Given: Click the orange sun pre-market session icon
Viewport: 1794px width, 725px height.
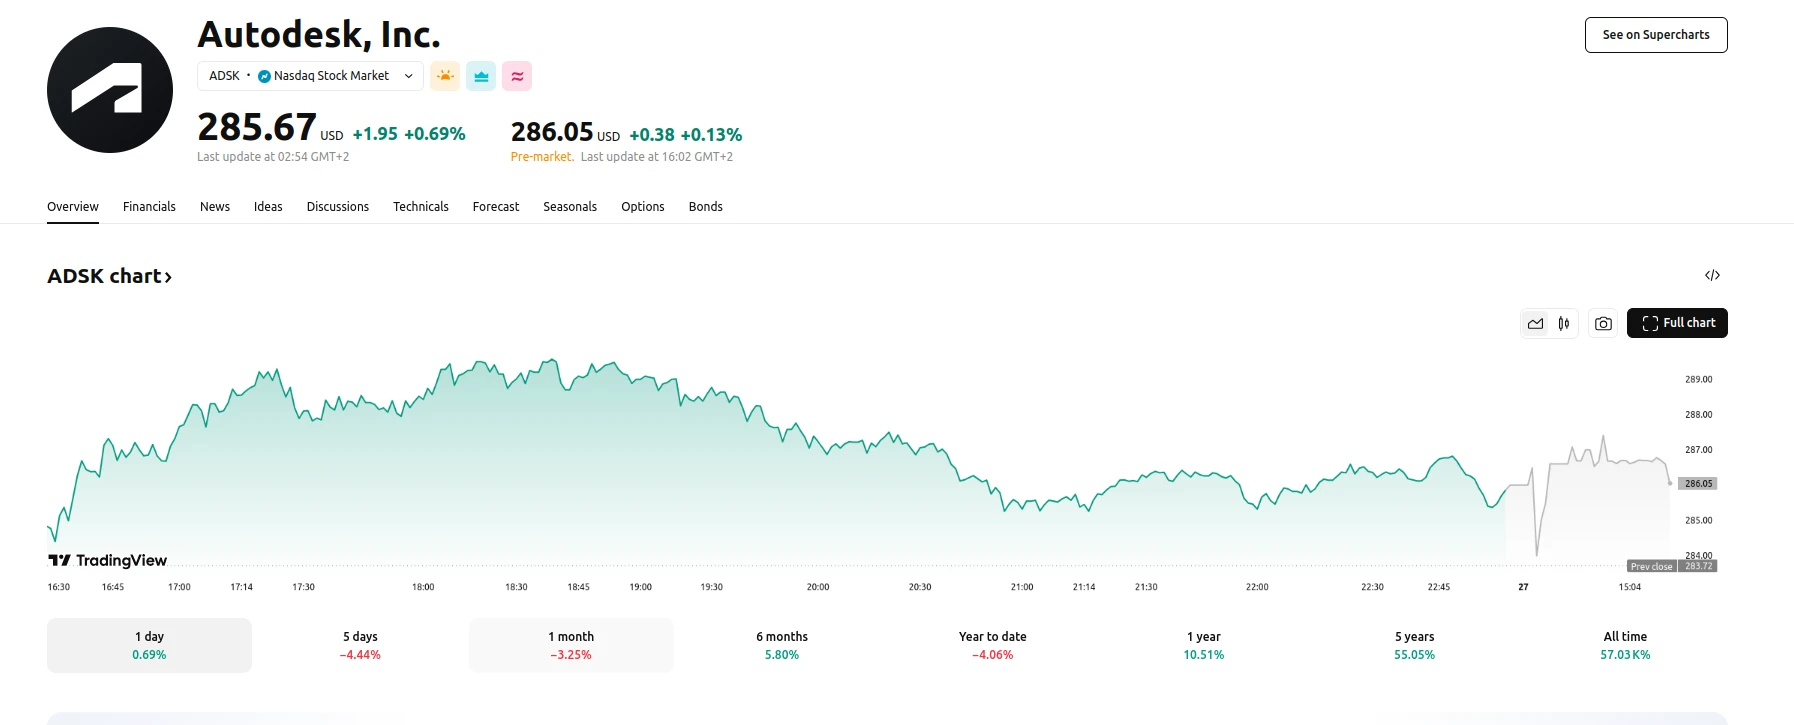Looking at the screenshot, I should tap(445, 76).
